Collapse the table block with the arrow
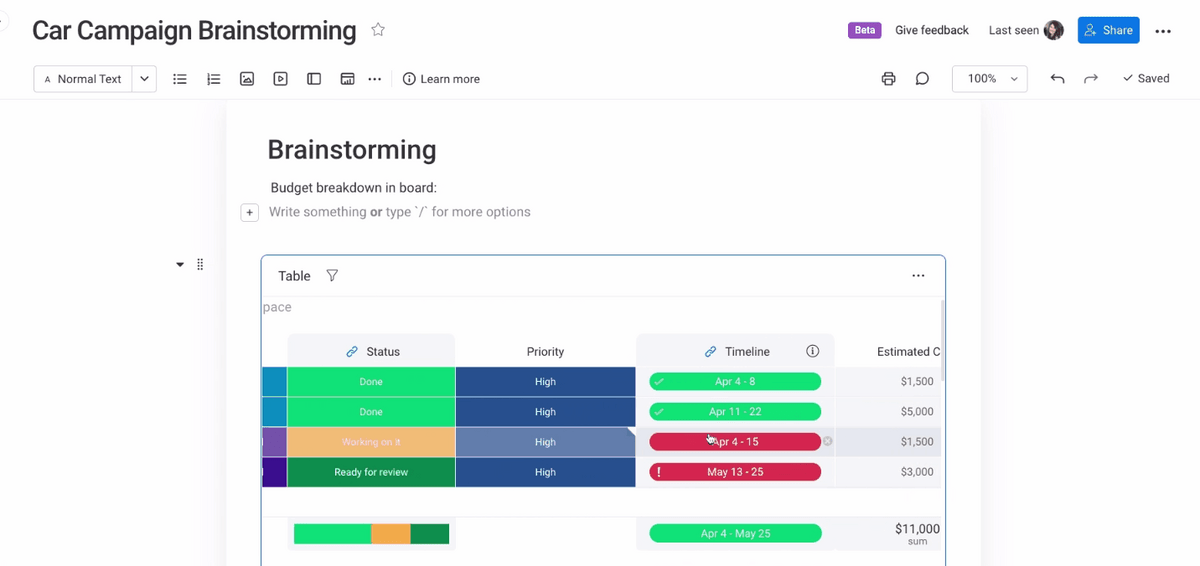Image resolution: width=1200 pixels, height=566 pixels. [180, 265]
